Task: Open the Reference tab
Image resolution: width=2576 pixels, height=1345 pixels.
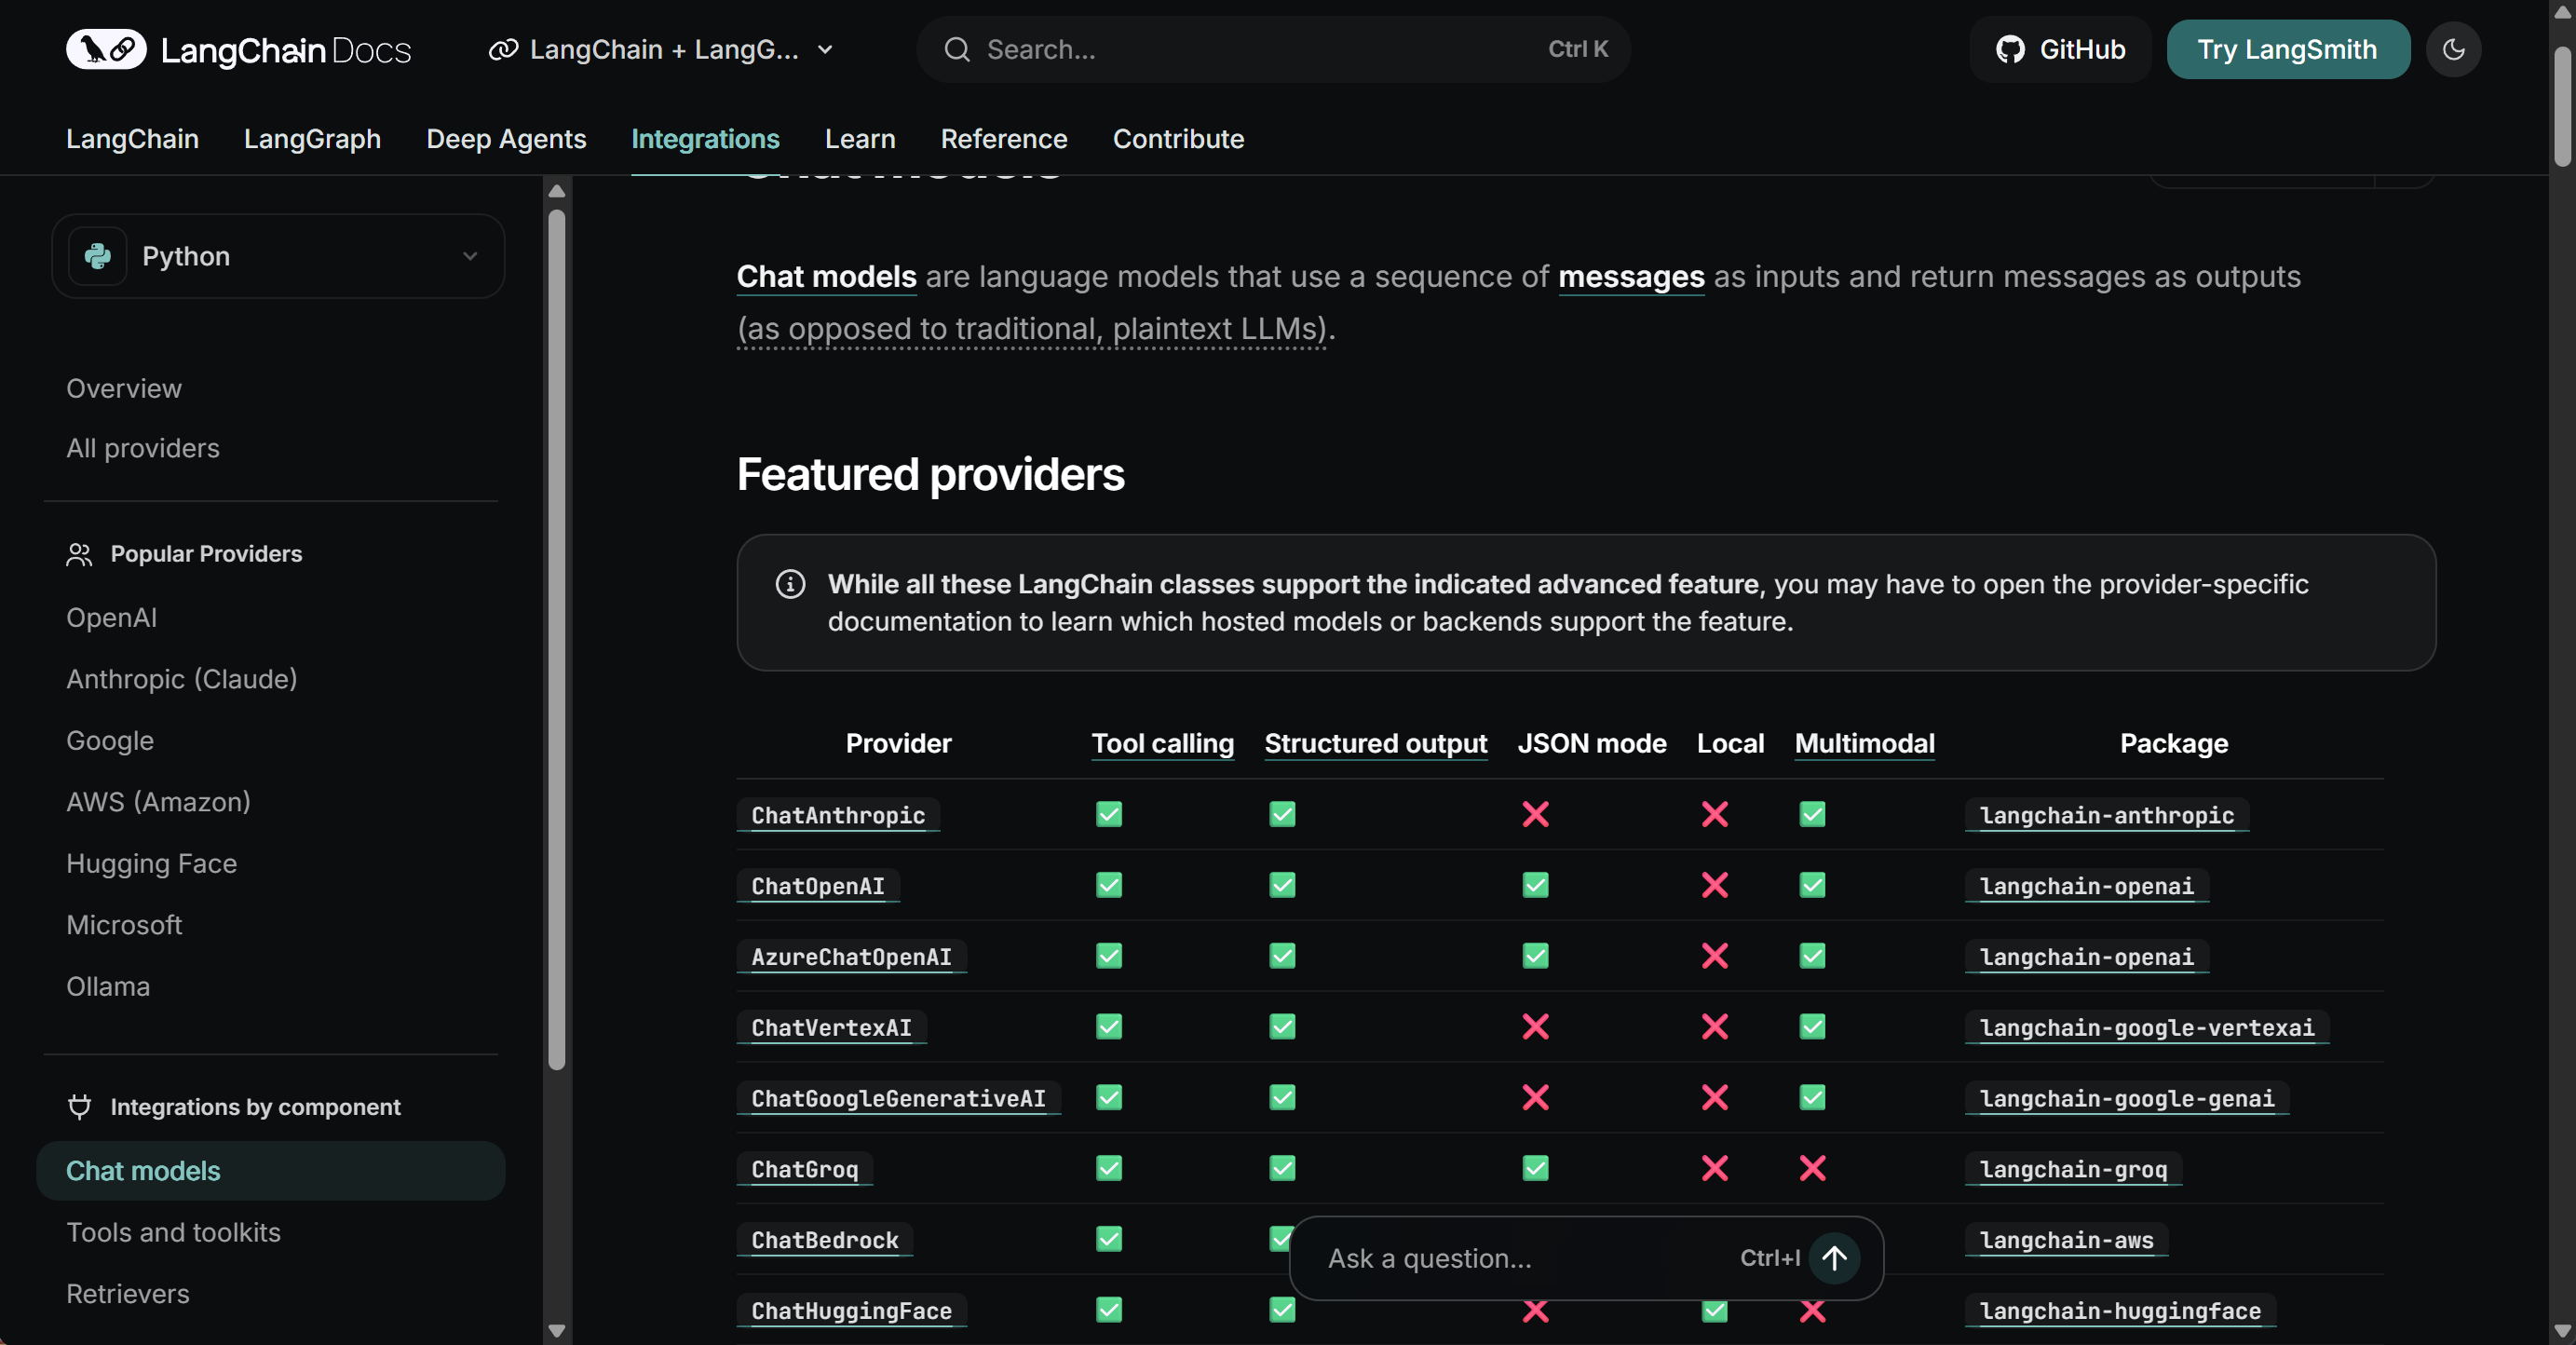Action: coord(1004,138)
